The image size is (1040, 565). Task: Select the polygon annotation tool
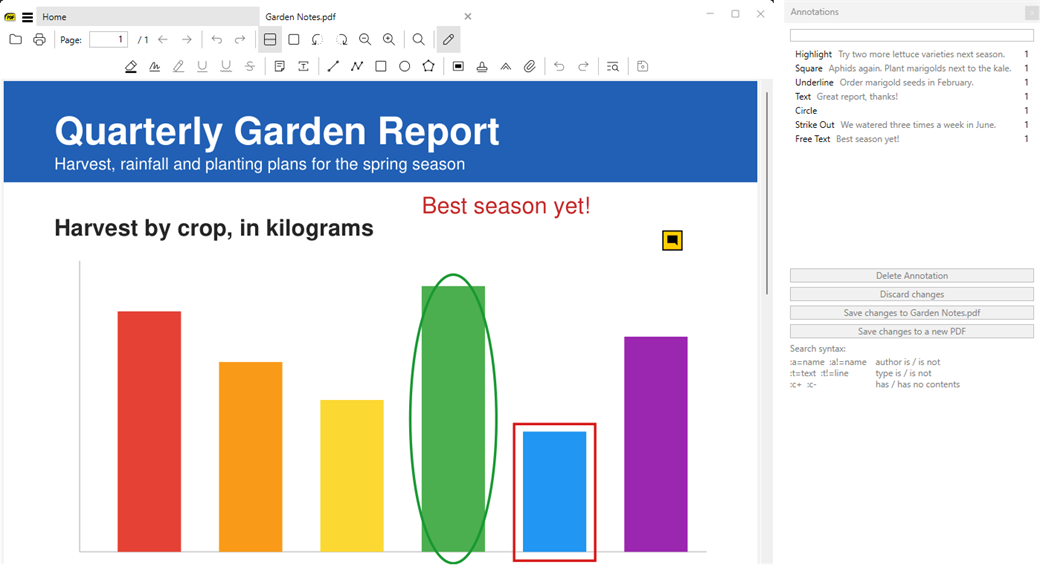[428, 66]
